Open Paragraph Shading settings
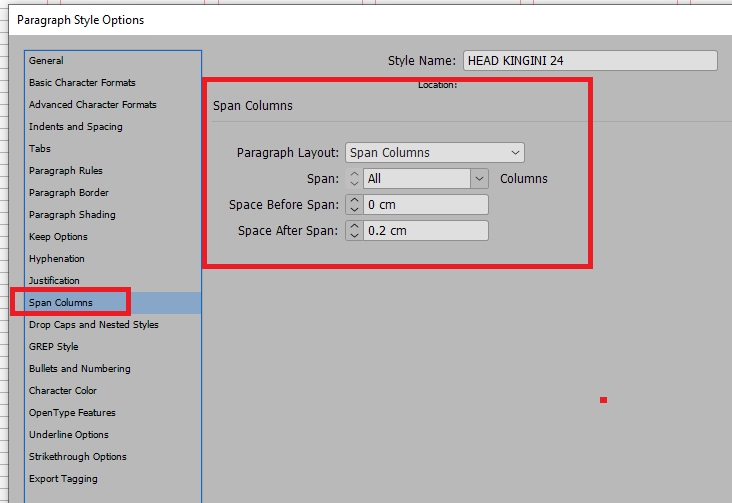 tap(72, 215)
